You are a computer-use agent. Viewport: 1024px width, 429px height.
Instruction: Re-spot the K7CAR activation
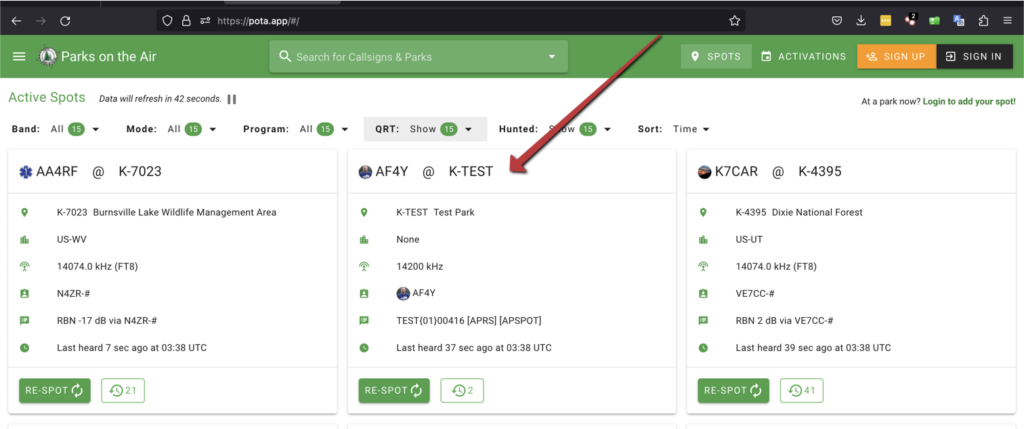click(733, 390)
